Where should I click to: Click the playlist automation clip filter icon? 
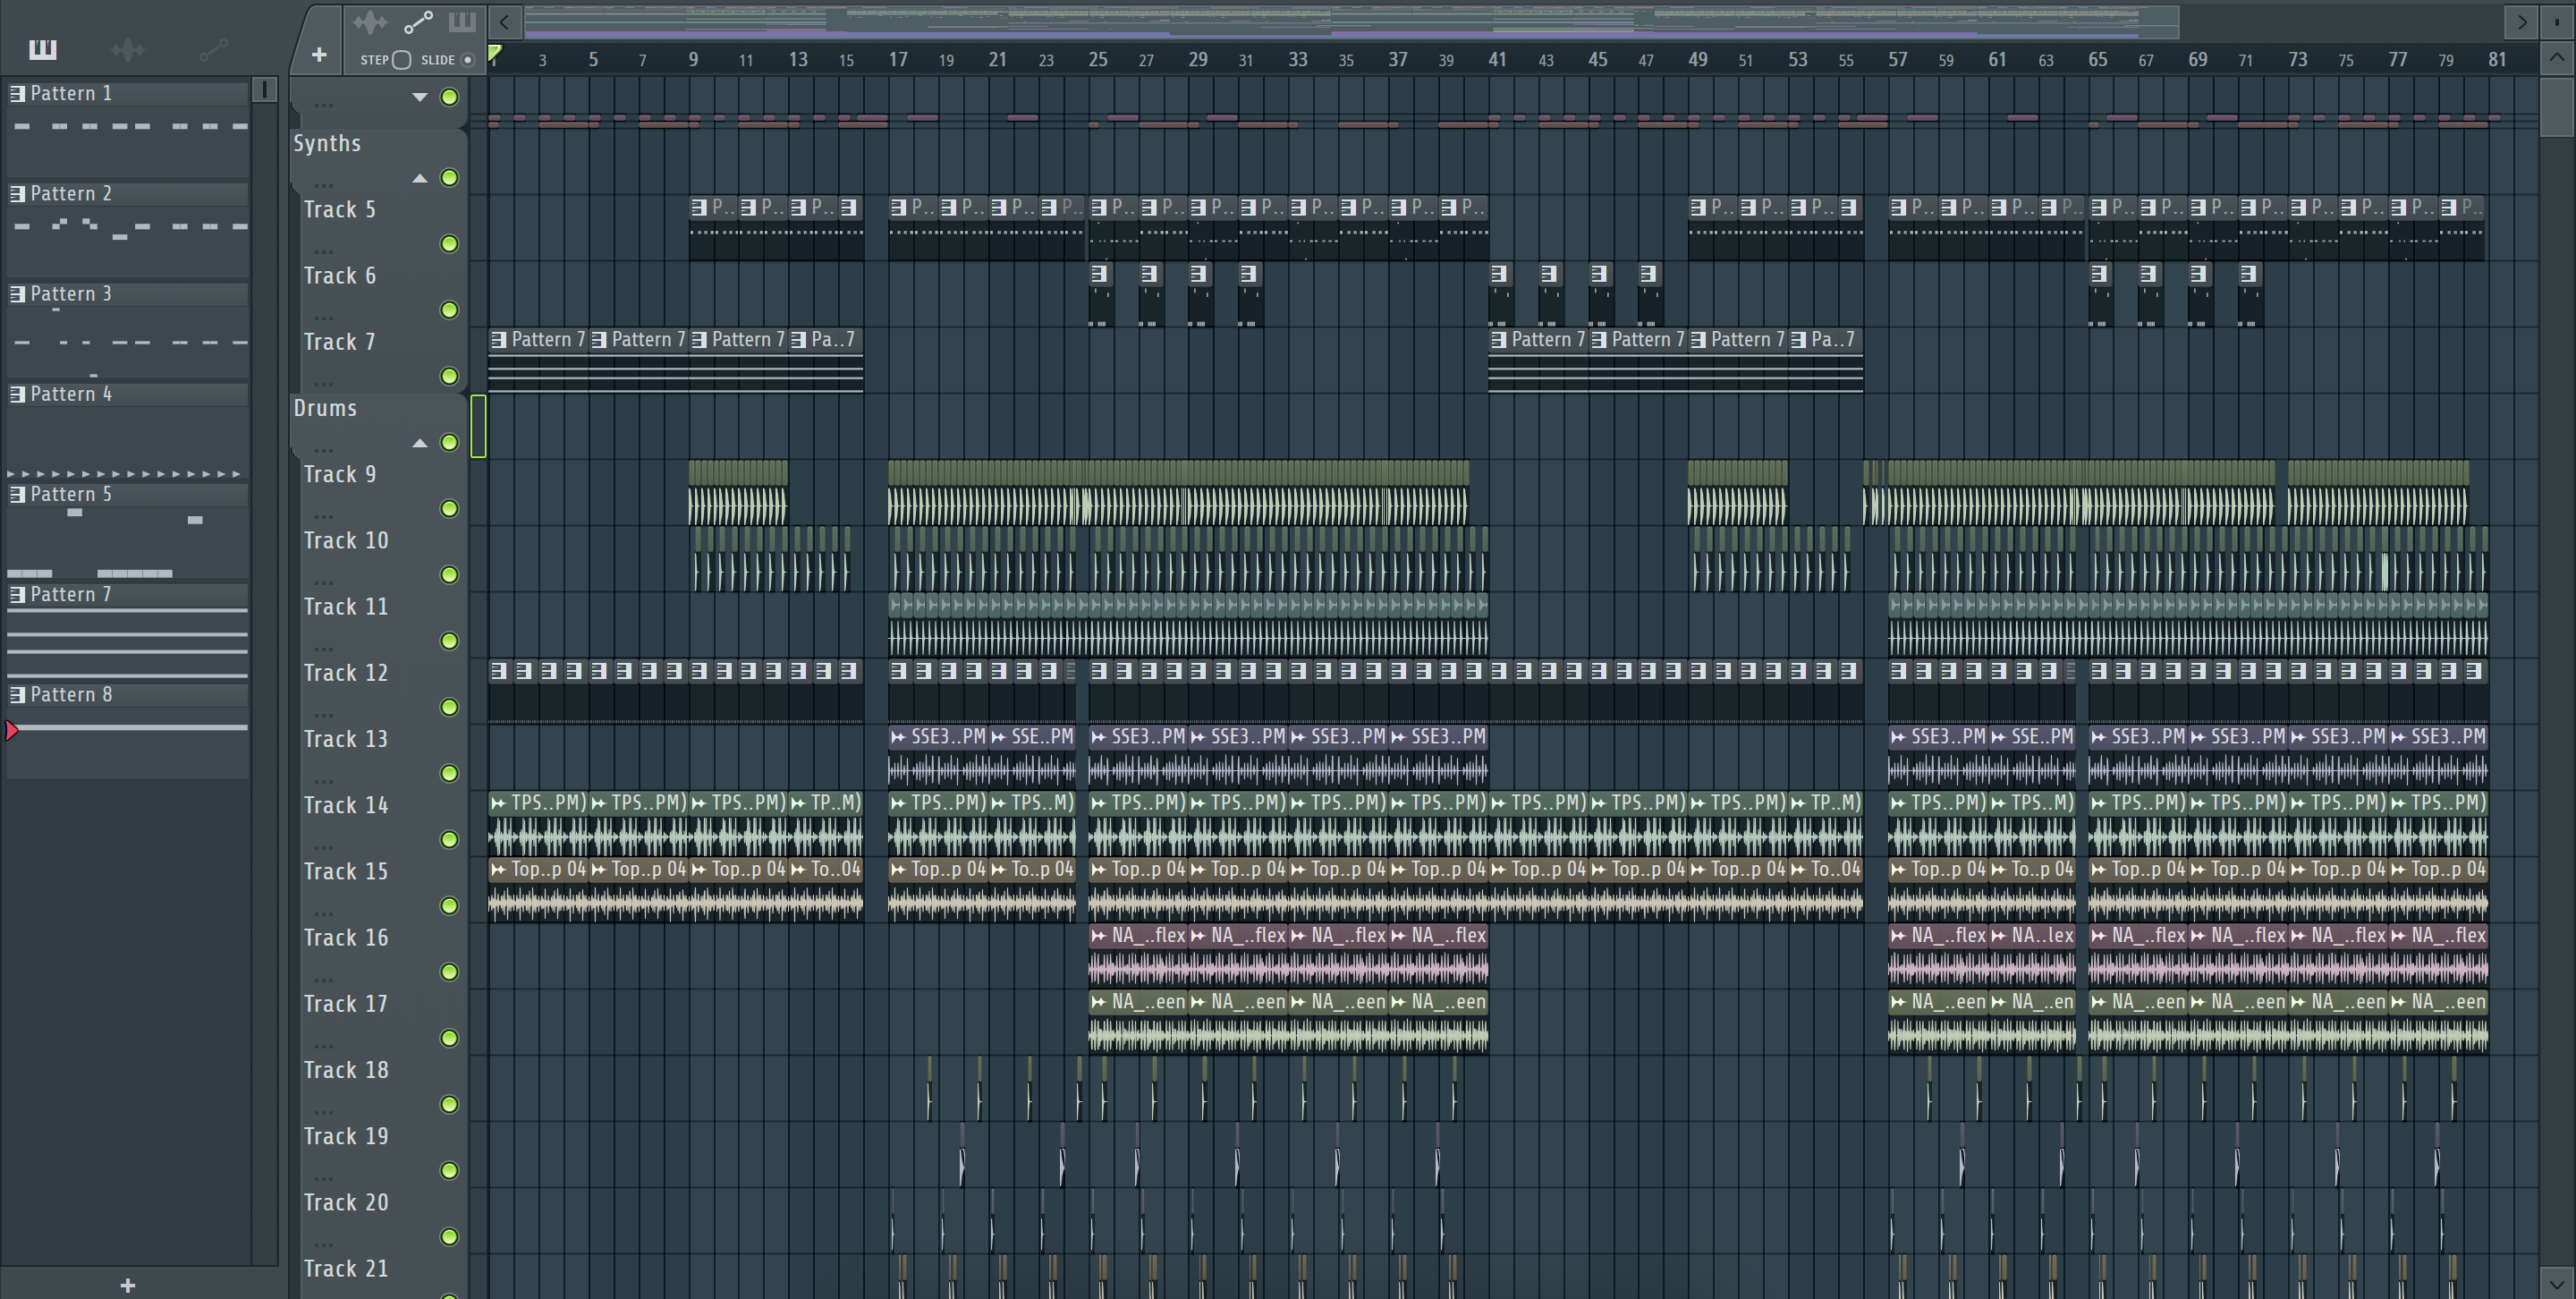pyautogui.click(x=418, y=22)
